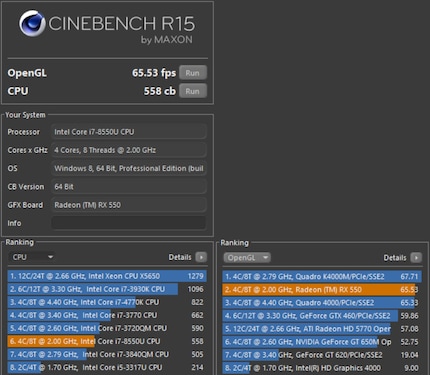Run the CPU benchmark
Screen dimensions: 430x375
click(x=193, y=91)
